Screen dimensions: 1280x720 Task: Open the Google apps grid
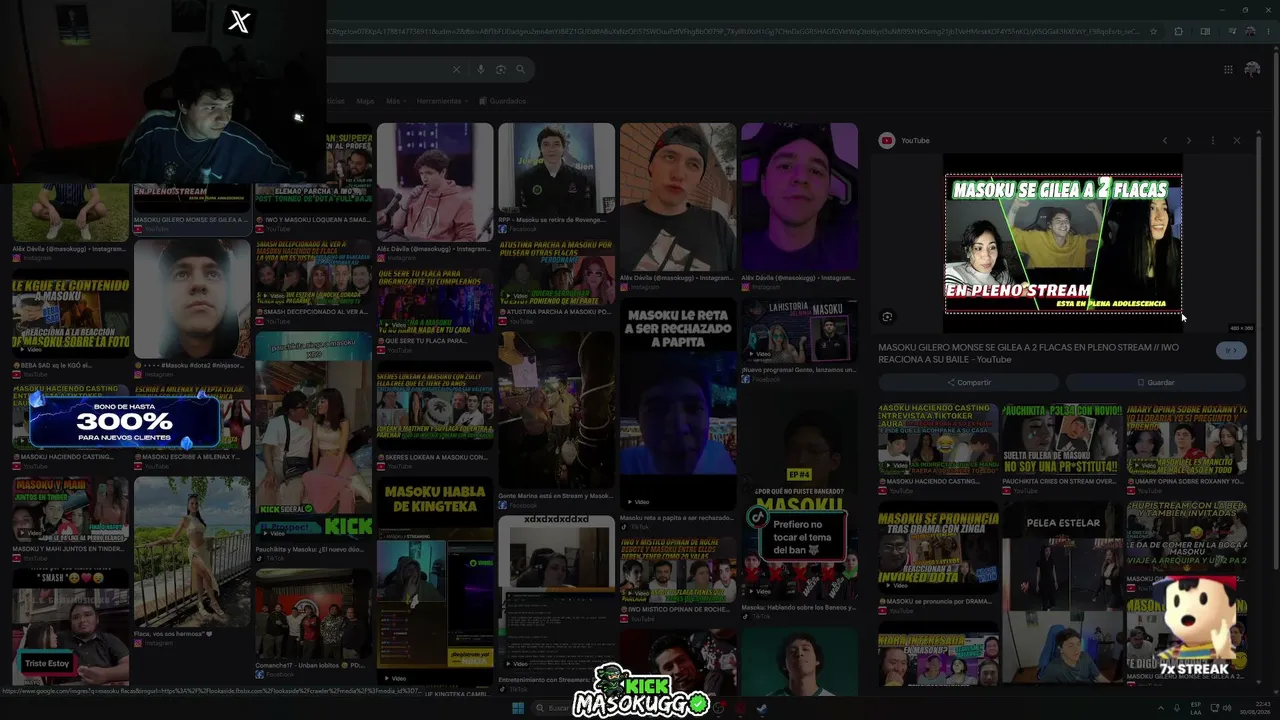pyautogui.click(x=1228, y=69)
